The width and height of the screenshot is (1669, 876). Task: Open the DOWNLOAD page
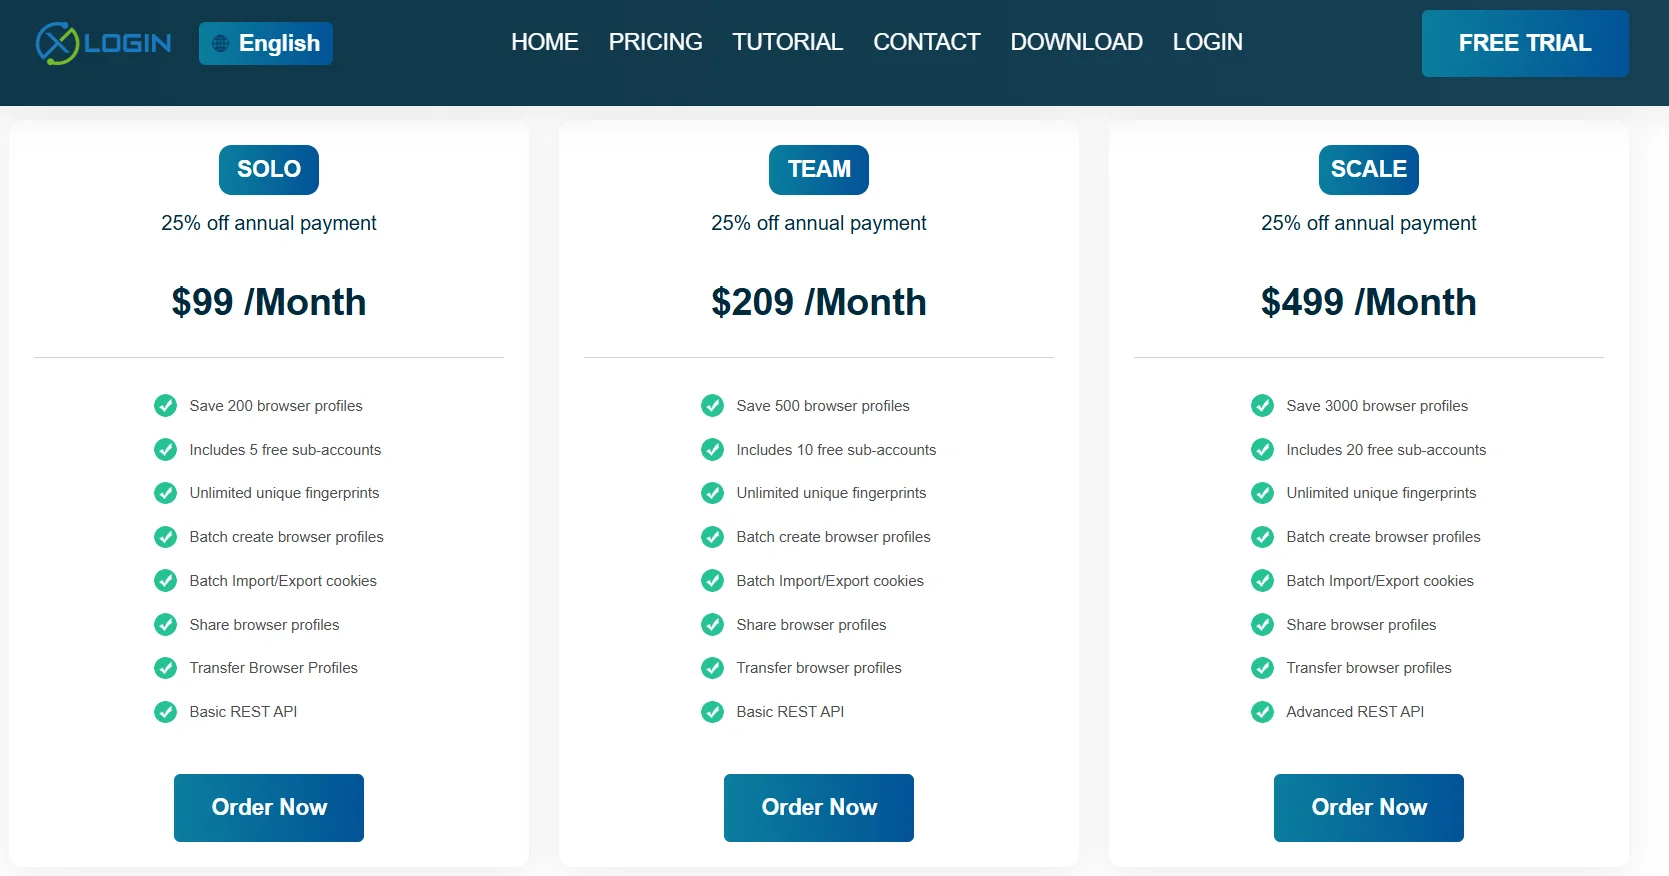point(1077,42)
